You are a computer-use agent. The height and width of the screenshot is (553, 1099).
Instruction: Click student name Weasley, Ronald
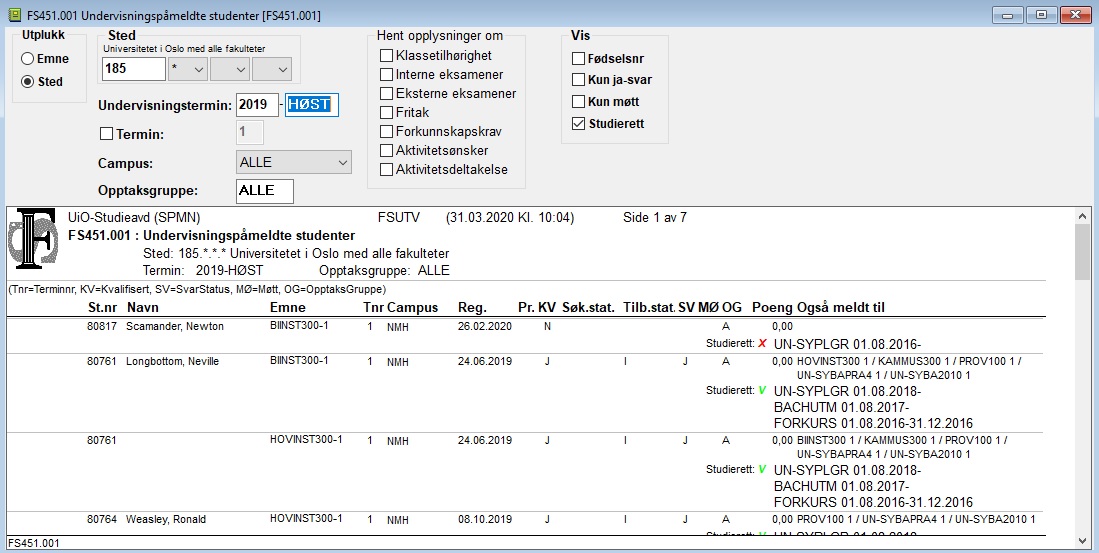point(166,519)
